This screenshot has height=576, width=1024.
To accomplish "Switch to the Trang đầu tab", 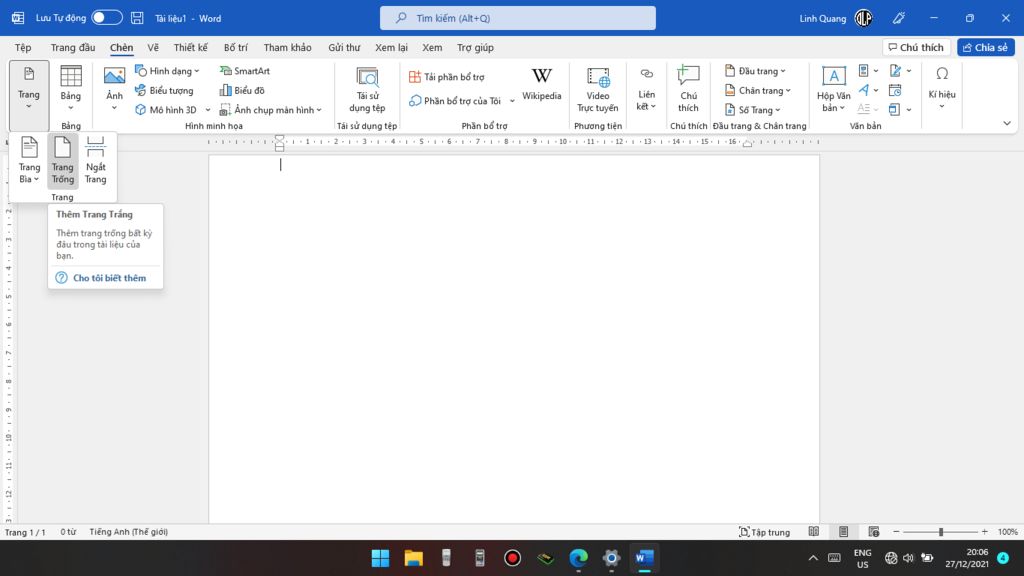I will coord(73,48).
